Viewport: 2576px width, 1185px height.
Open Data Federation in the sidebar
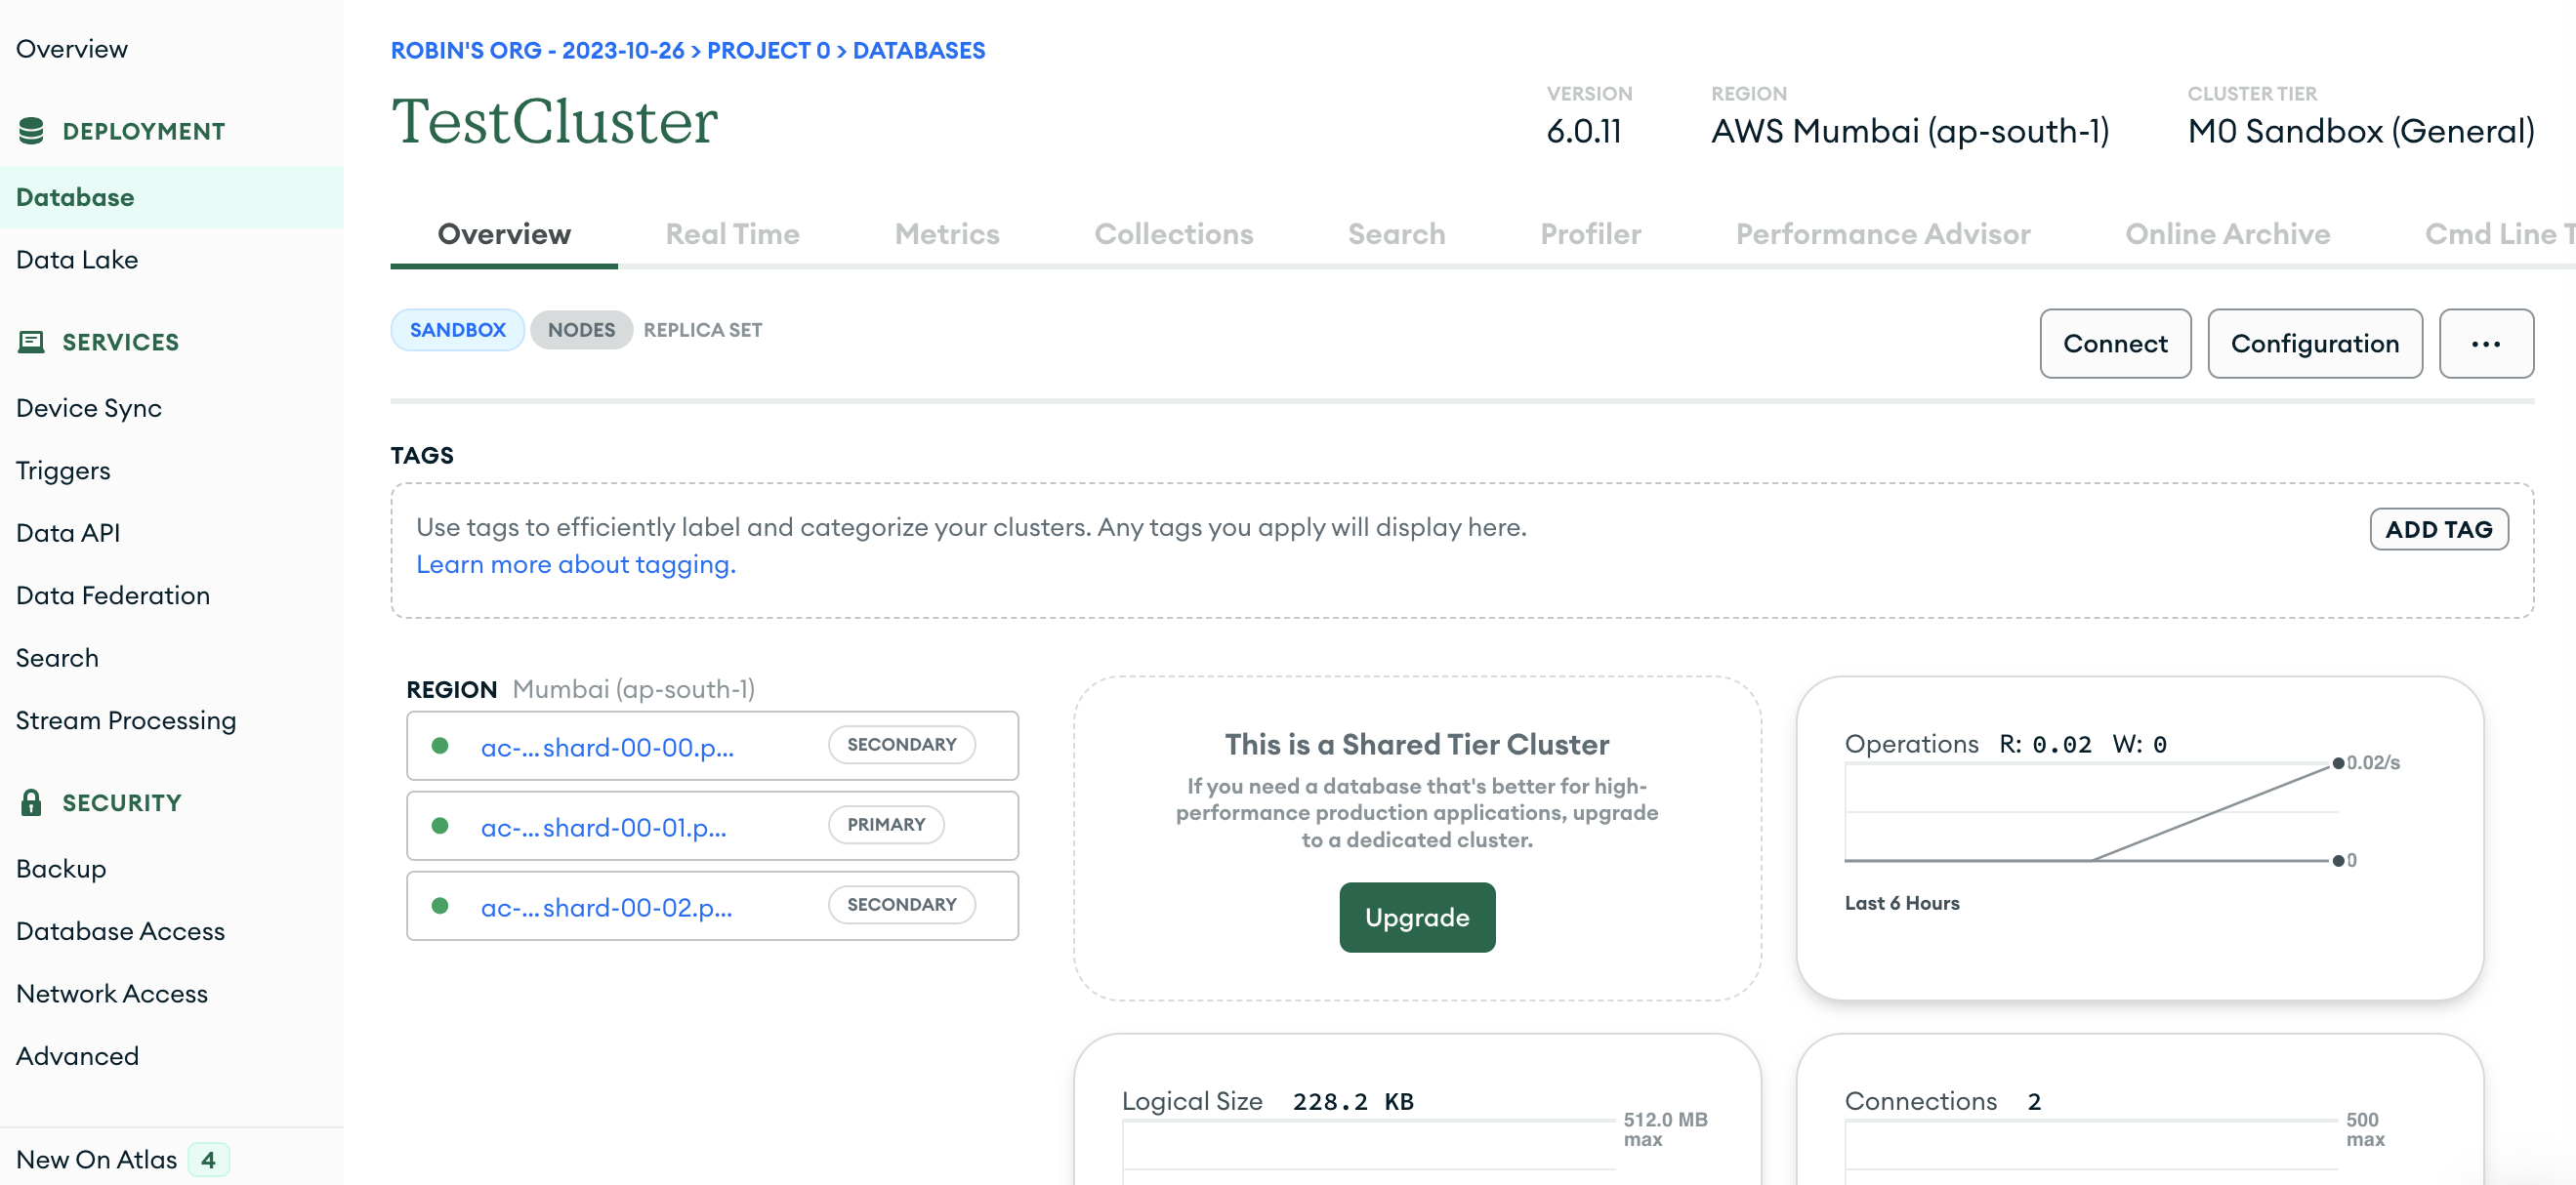113,596
